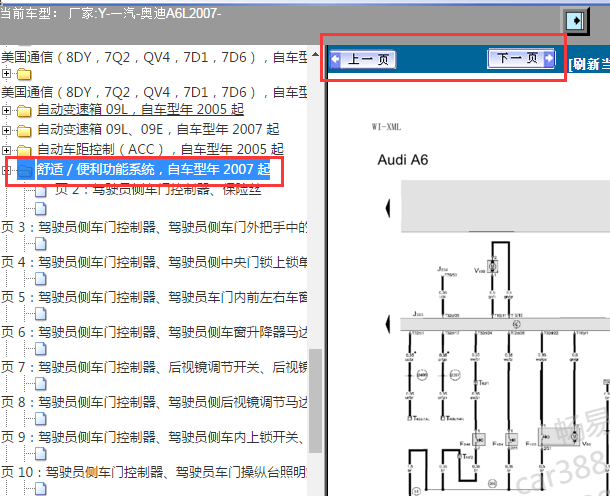The height and width of the screenshot is (496, 610).
Task: Click document icon above 页 7 row
Action: [40, 349]
